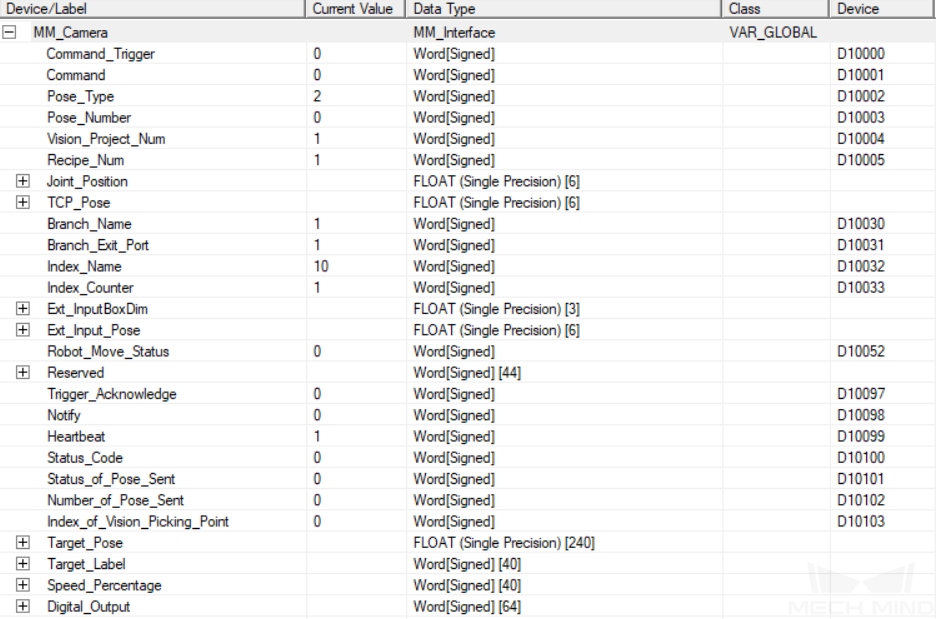Expand the Target_Pose array
Image resolution: width=936 pixels, height=619 pixels.
point(23,543)
